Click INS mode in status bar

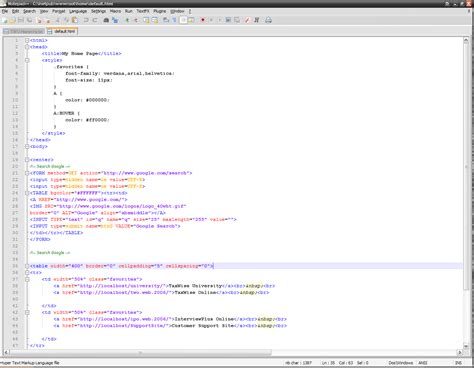pyautogui.click(x=459, y=363)
